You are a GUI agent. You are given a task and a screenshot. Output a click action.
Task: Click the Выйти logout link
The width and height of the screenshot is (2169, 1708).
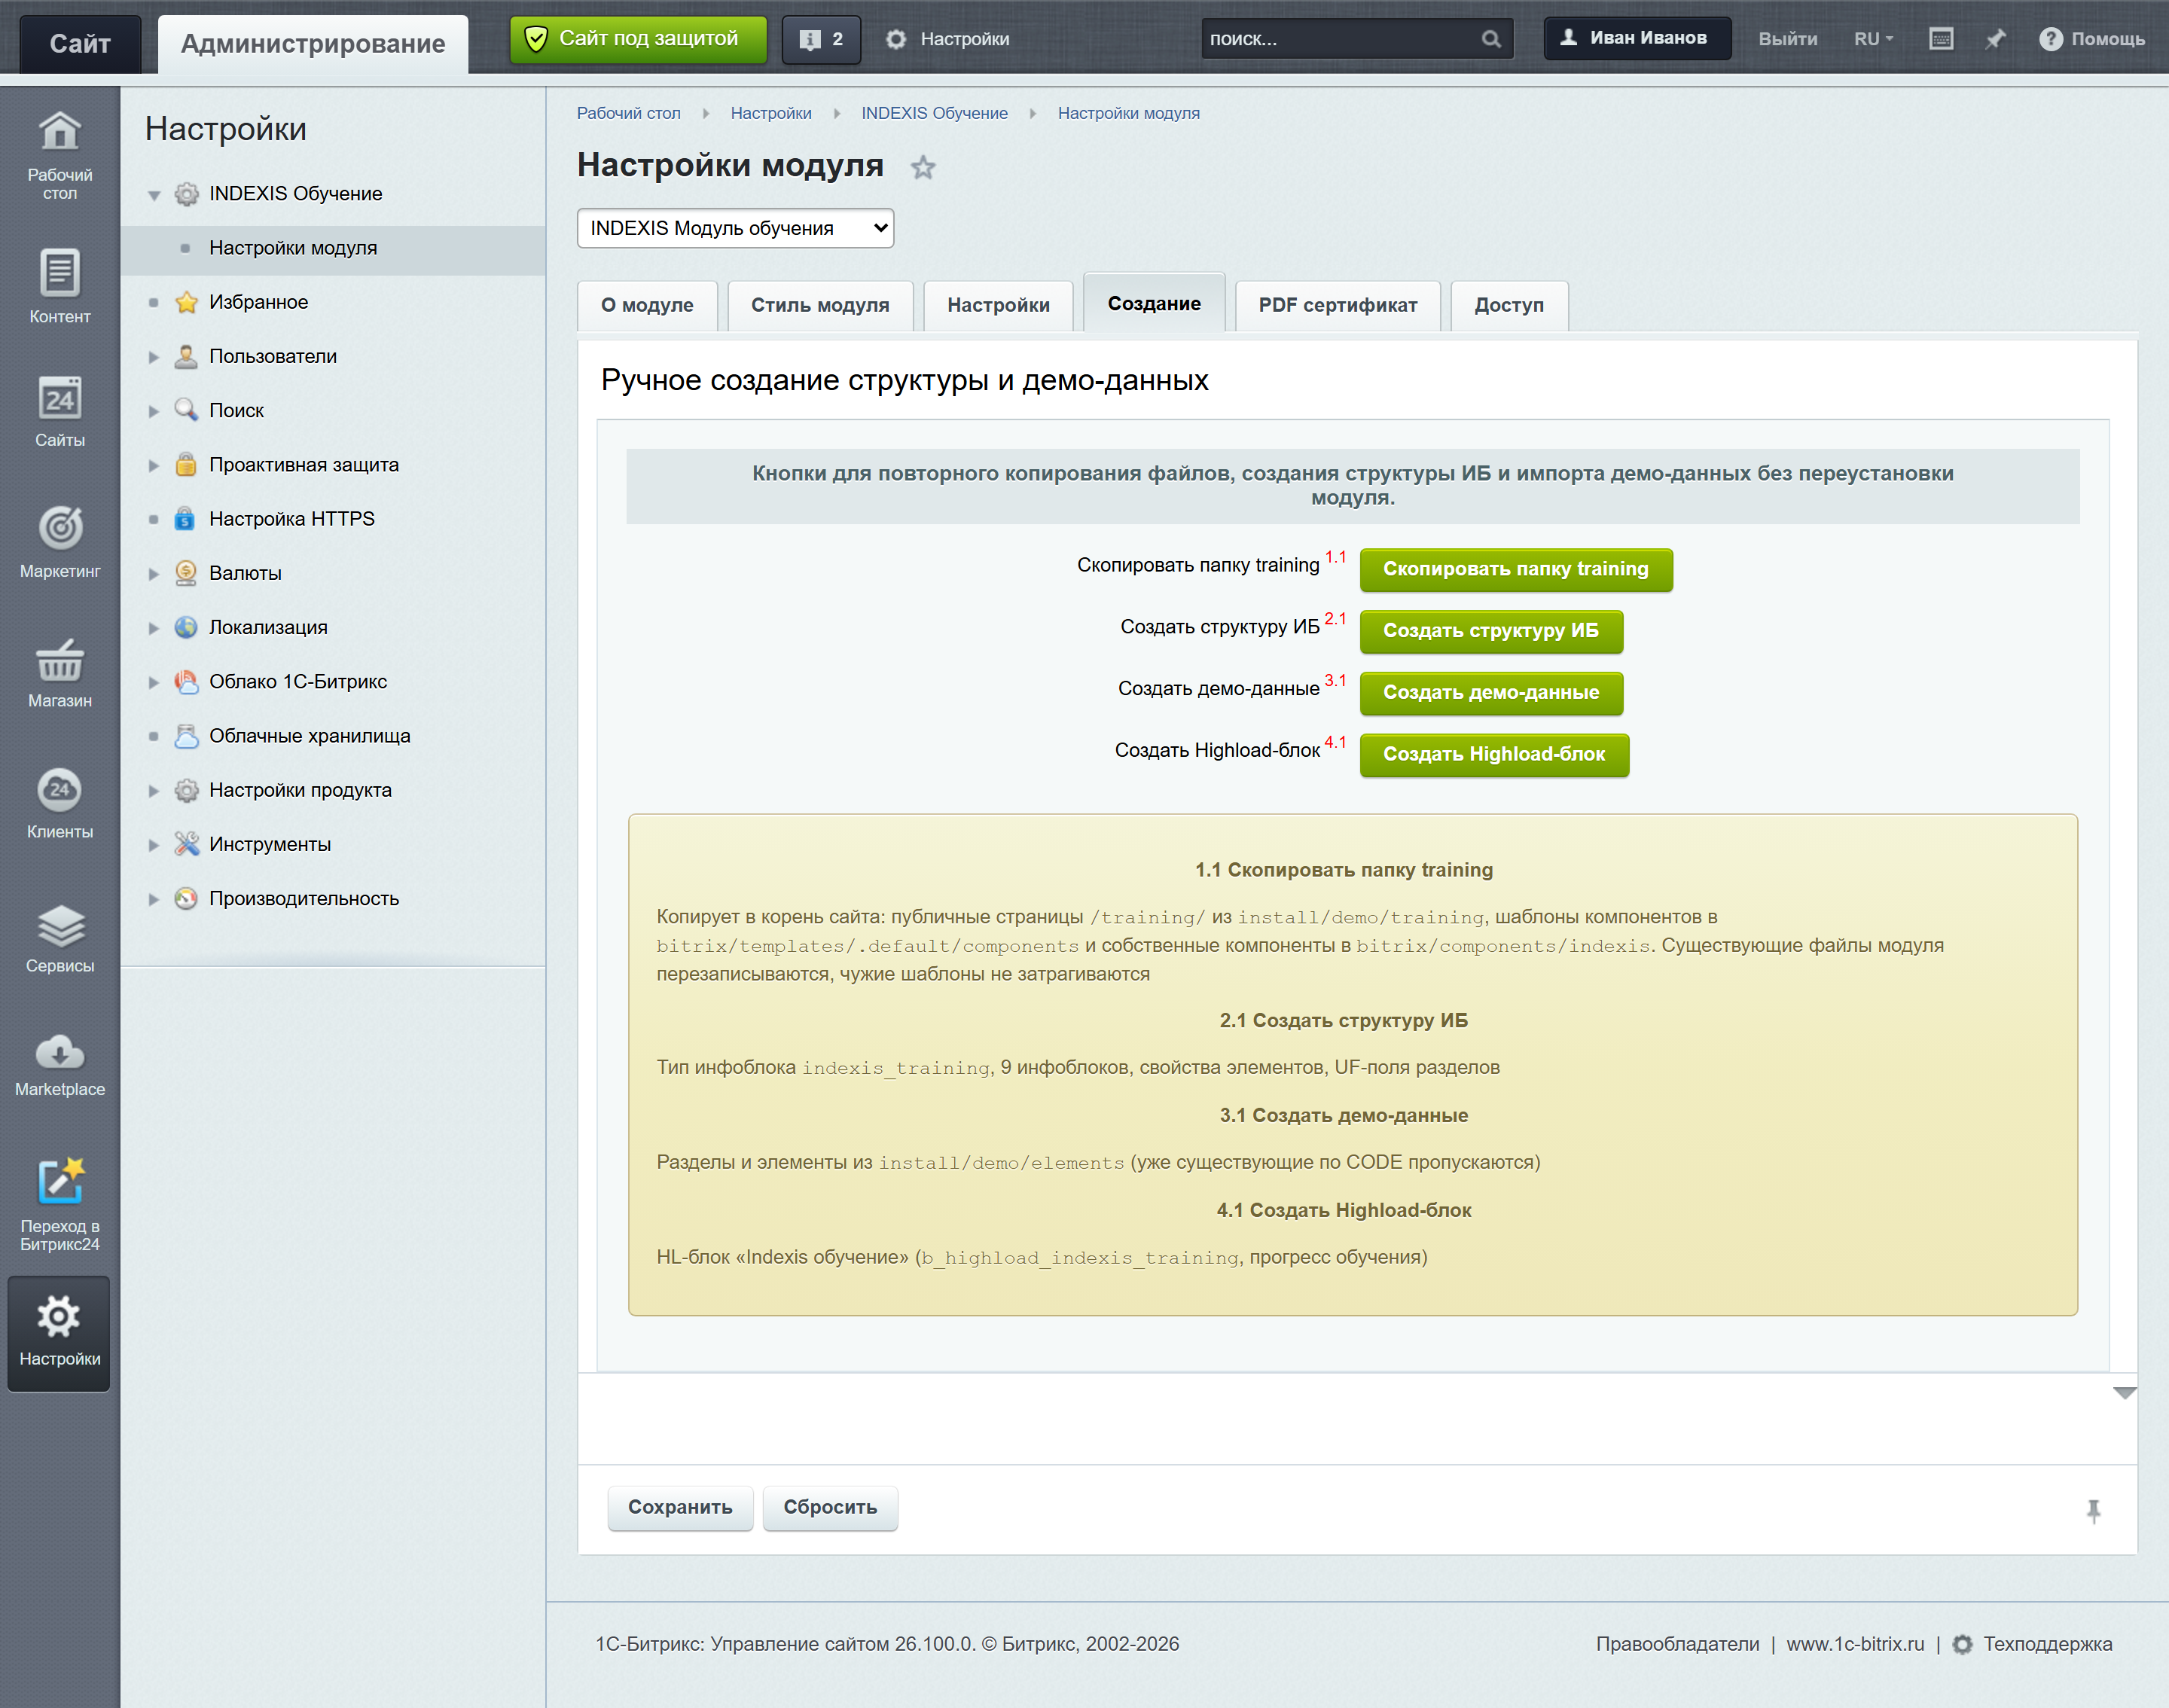[1788, 39]
